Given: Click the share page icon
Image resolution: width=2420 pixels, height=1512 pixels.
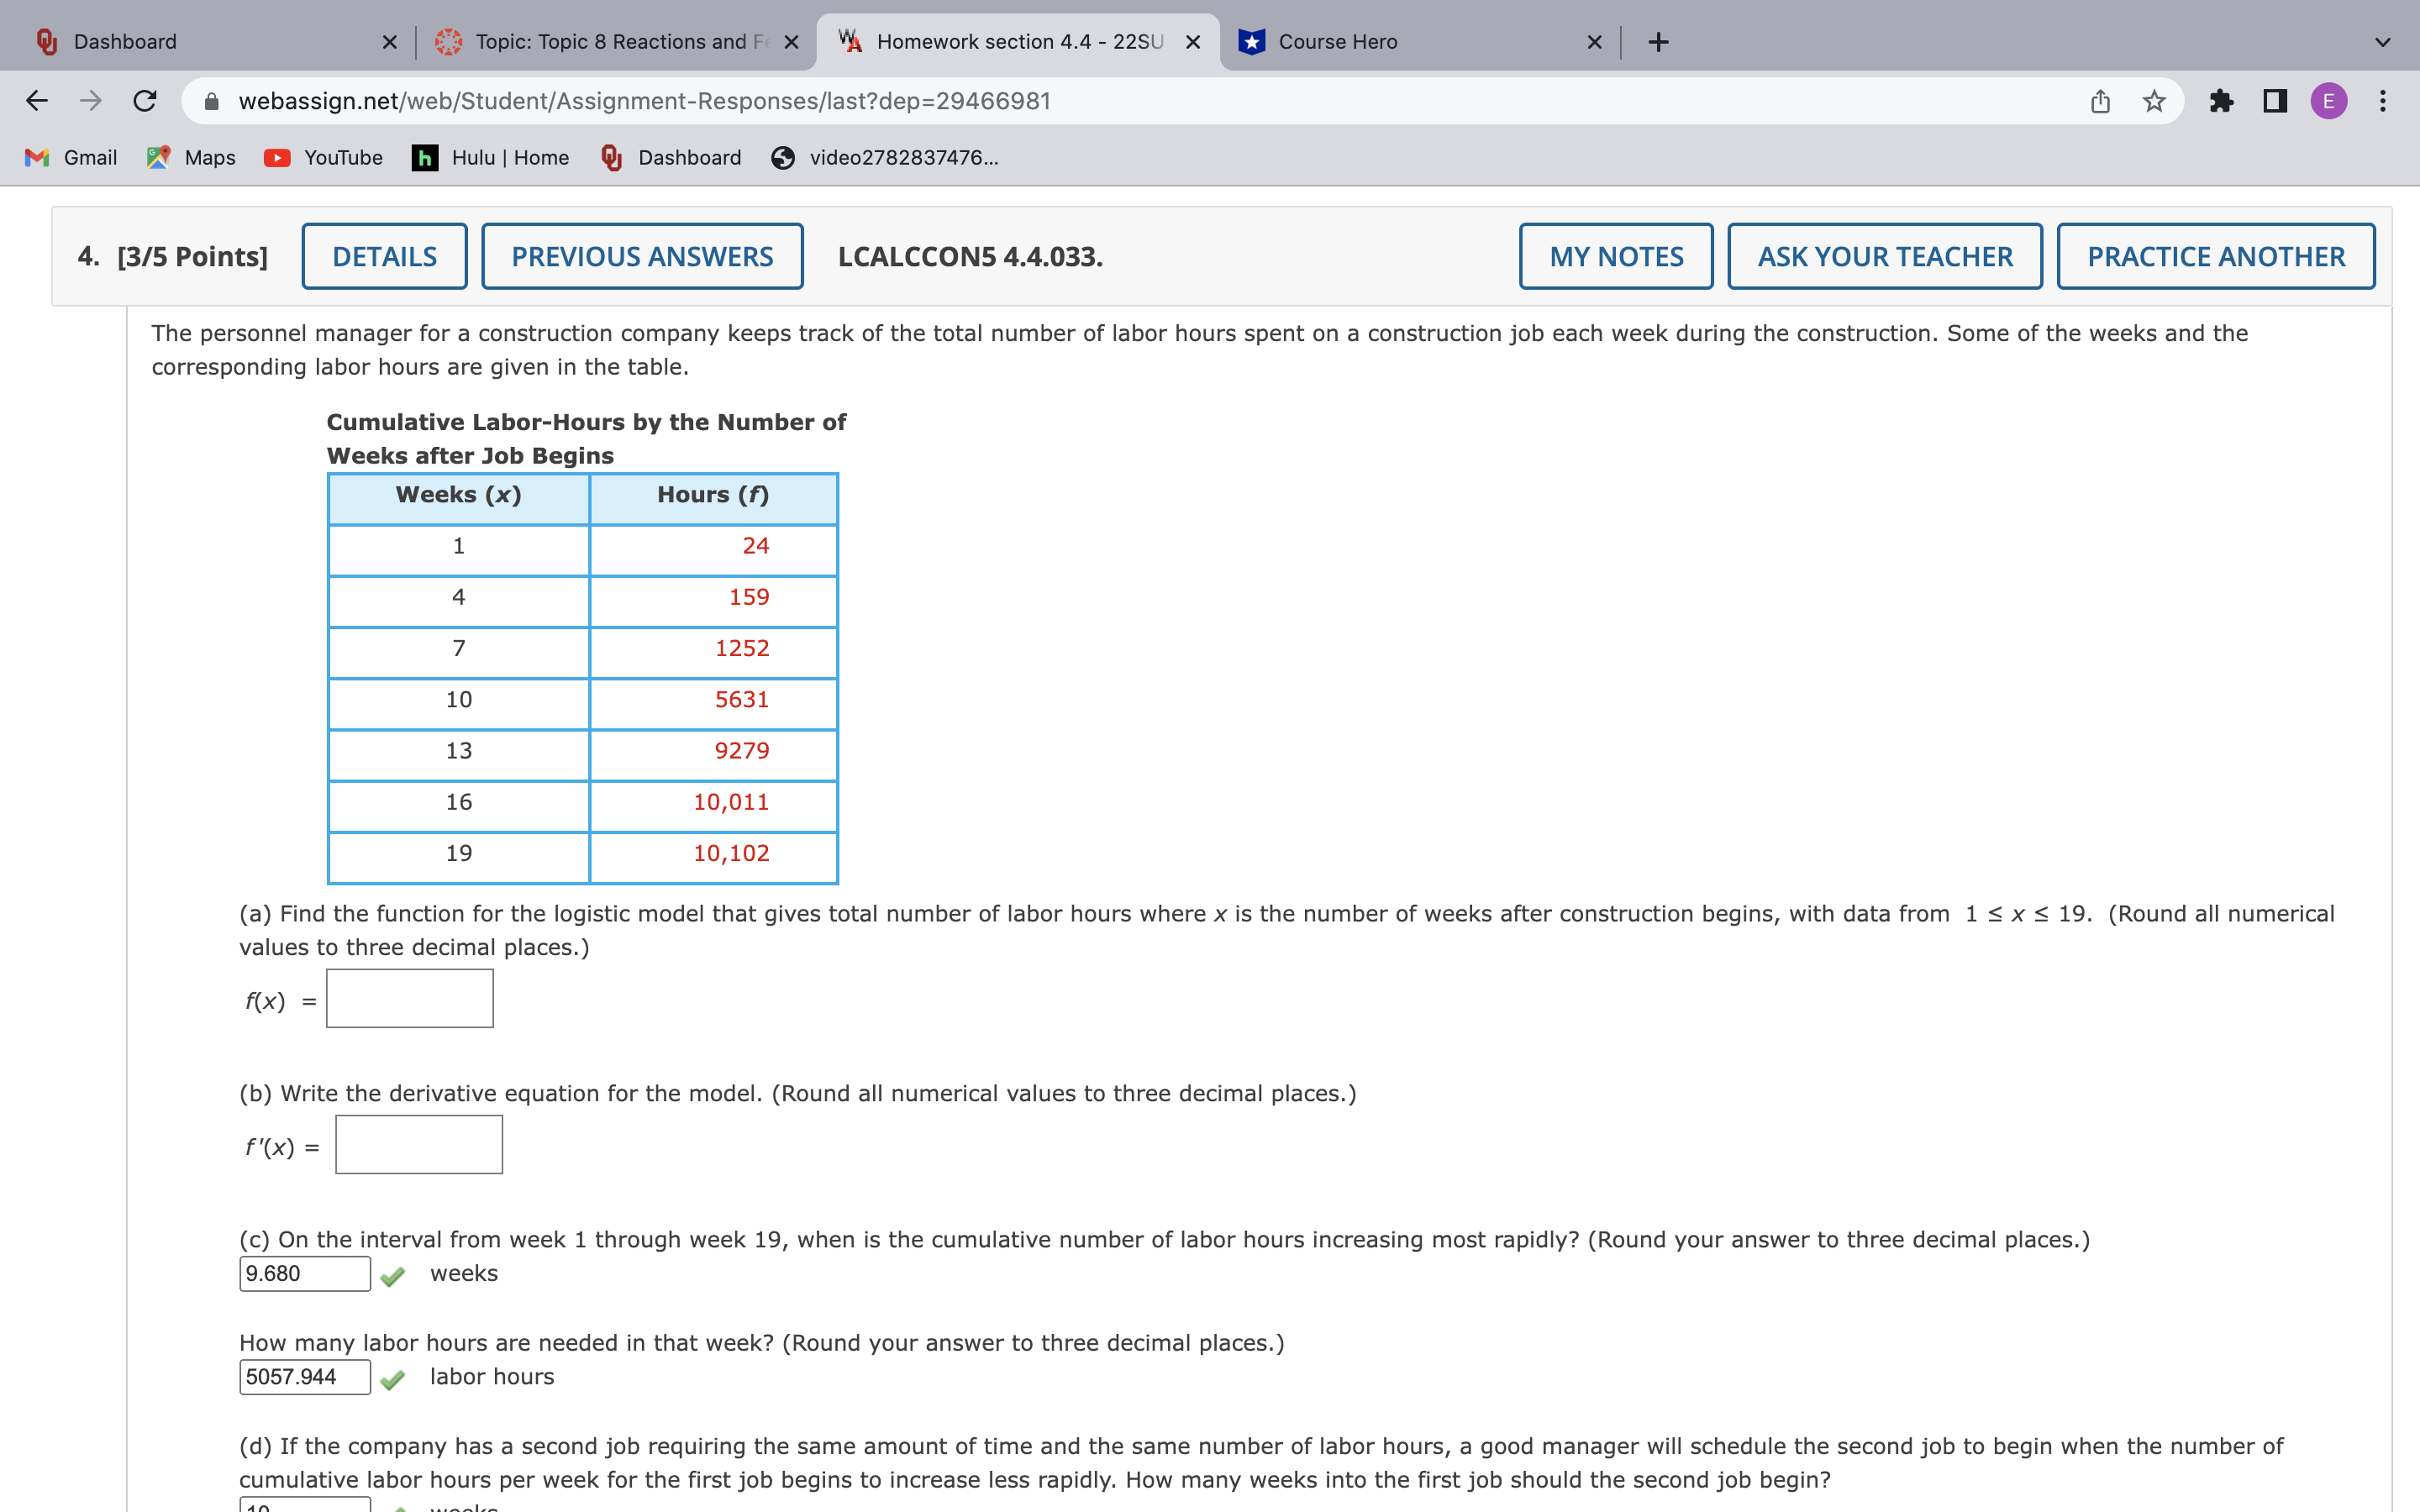Looking at the screenshot, I should coord(2100,101).
